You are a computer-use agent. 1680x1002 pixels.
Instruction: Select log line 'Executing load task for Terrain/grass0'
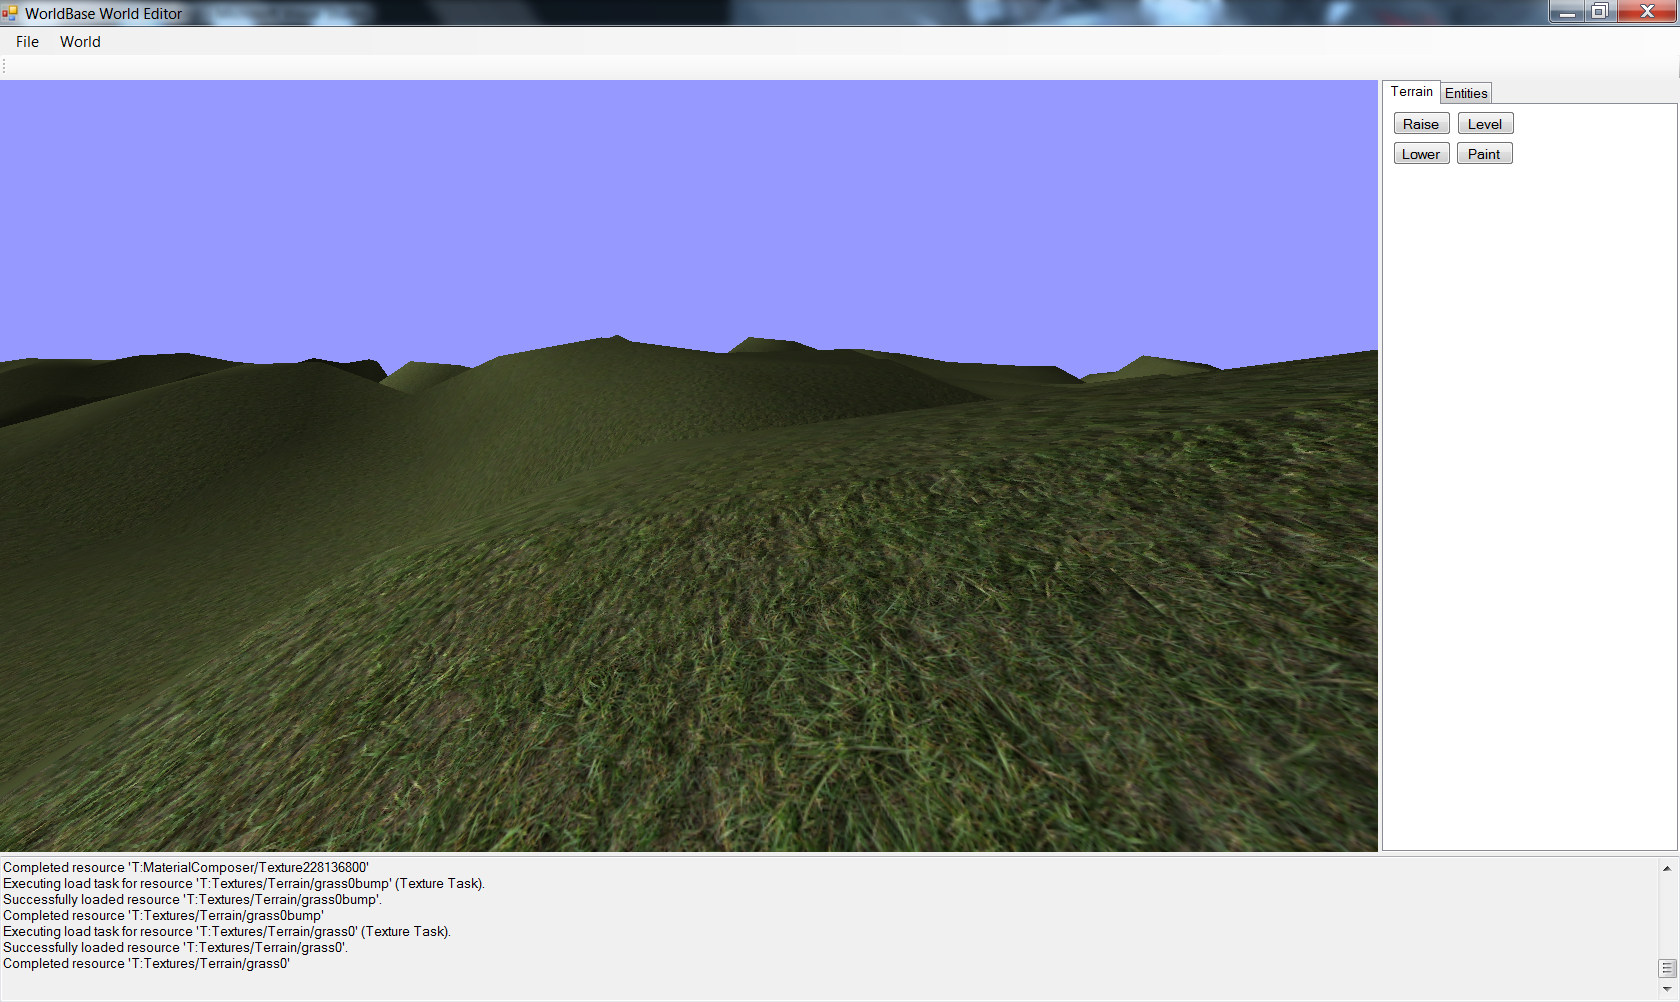(x=227, y=932)
